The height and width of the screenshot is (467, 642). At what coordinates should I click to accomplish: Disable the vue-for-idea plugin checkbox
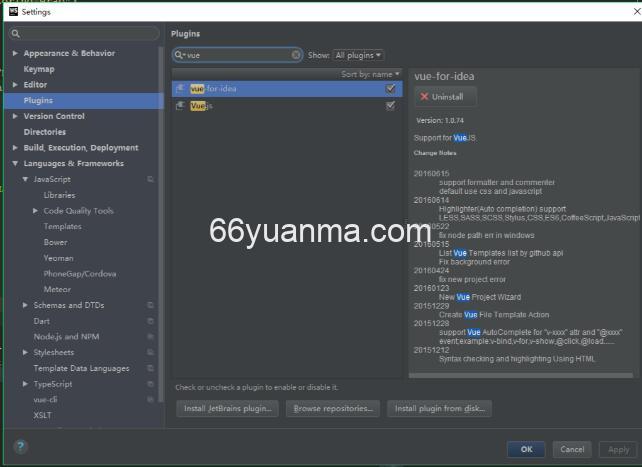click(x=390, y=88)
